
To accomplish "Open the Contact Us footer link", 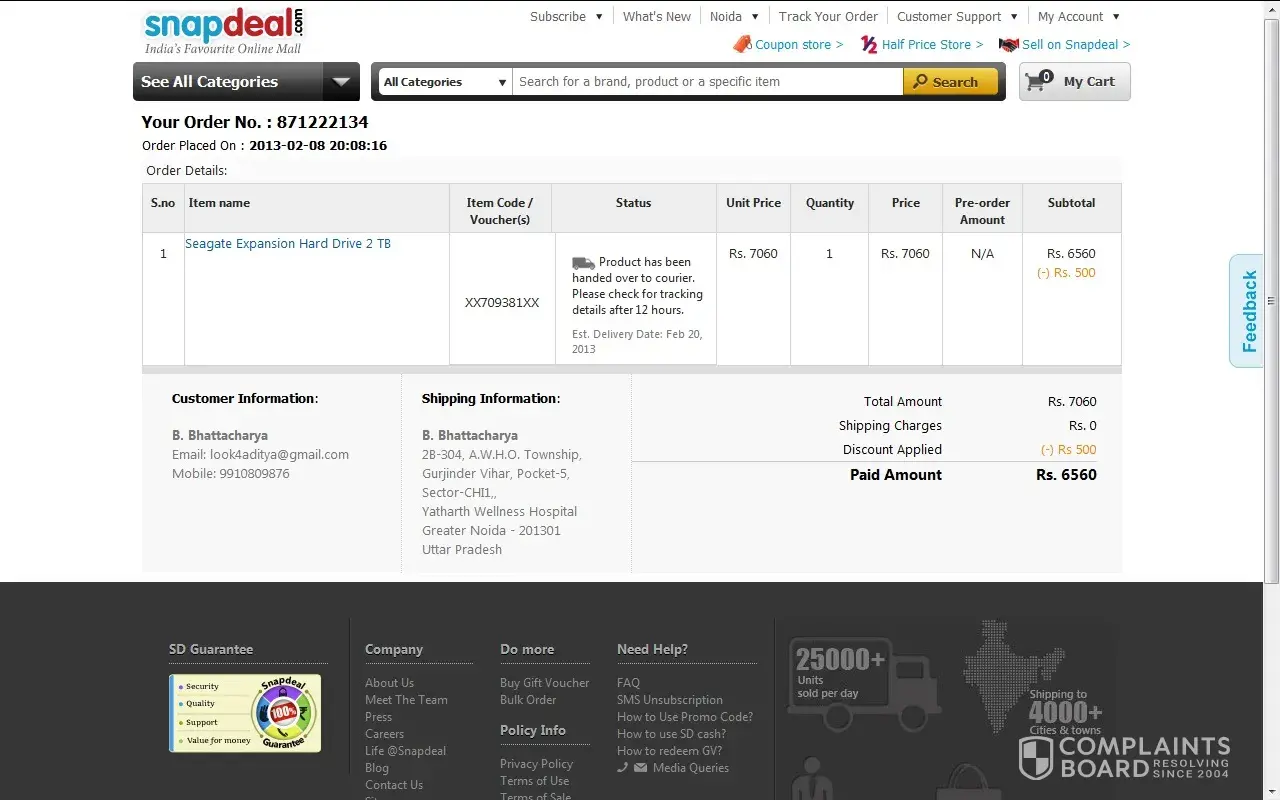I will pos(394,785).
